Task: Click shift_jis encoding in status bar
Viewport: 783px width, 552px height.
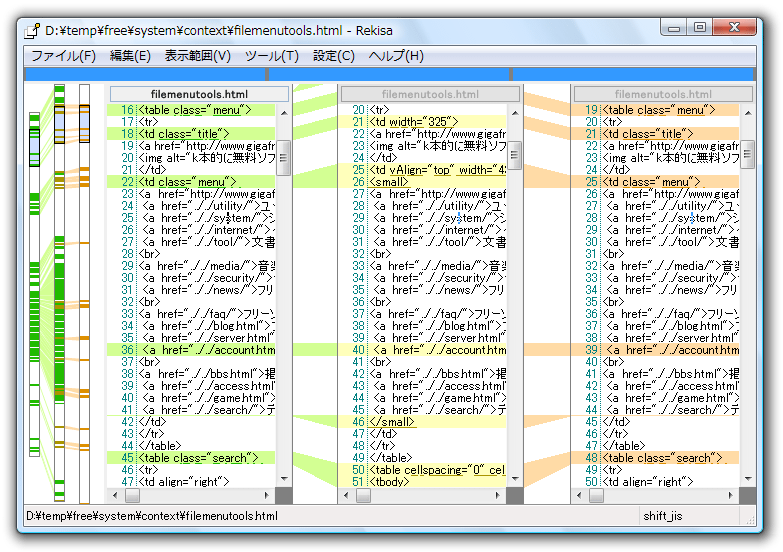Action: point(663,516)
